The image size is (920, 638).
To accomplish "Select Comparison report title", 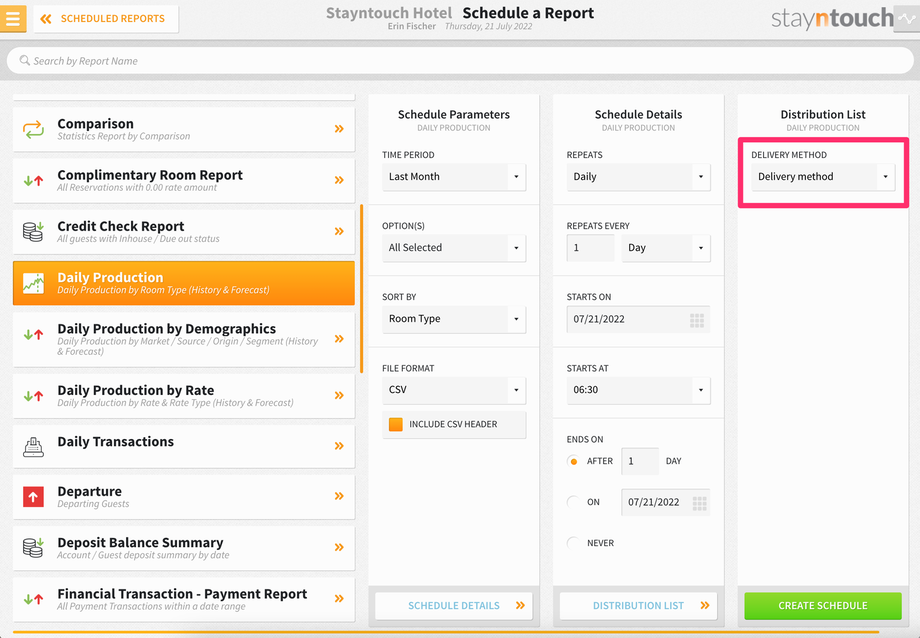I will coord(96,124).
